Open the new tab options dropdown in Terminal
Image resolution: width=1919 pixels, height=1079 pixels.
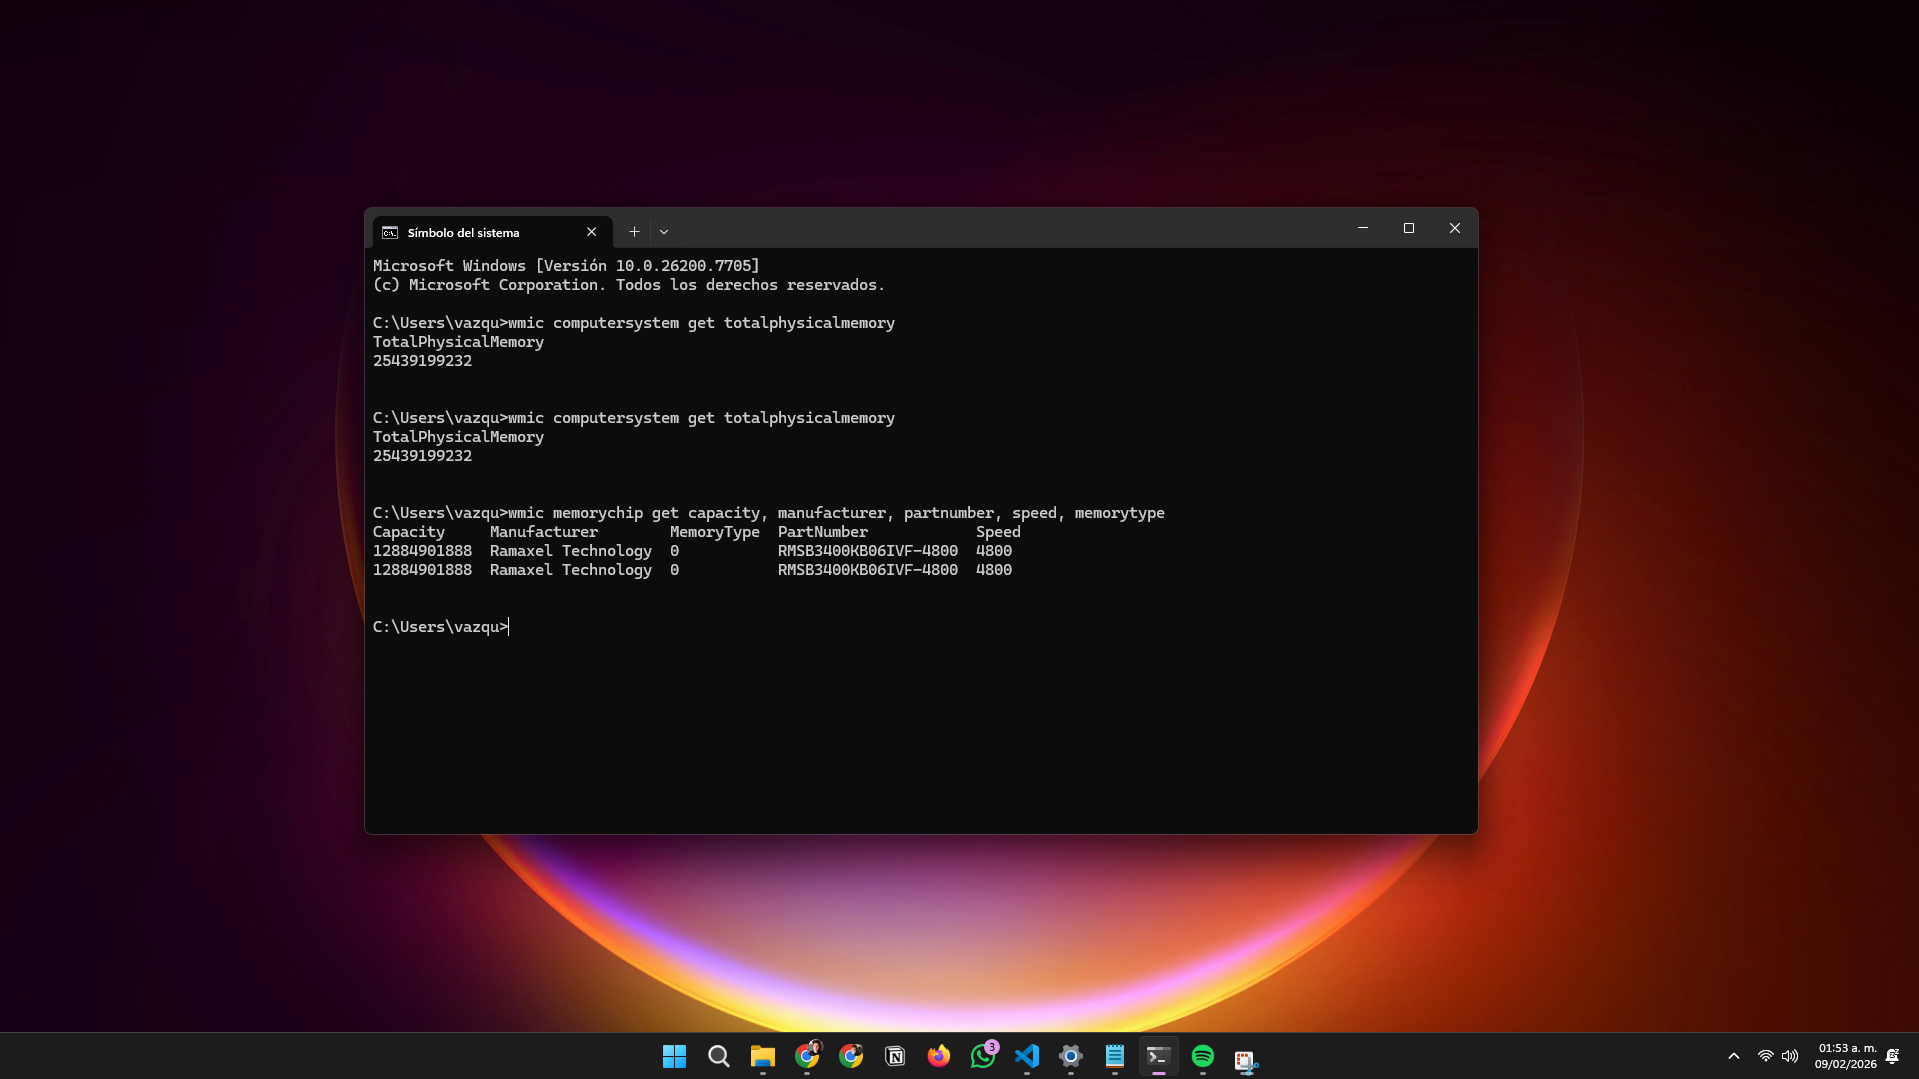tap(663, 232)
